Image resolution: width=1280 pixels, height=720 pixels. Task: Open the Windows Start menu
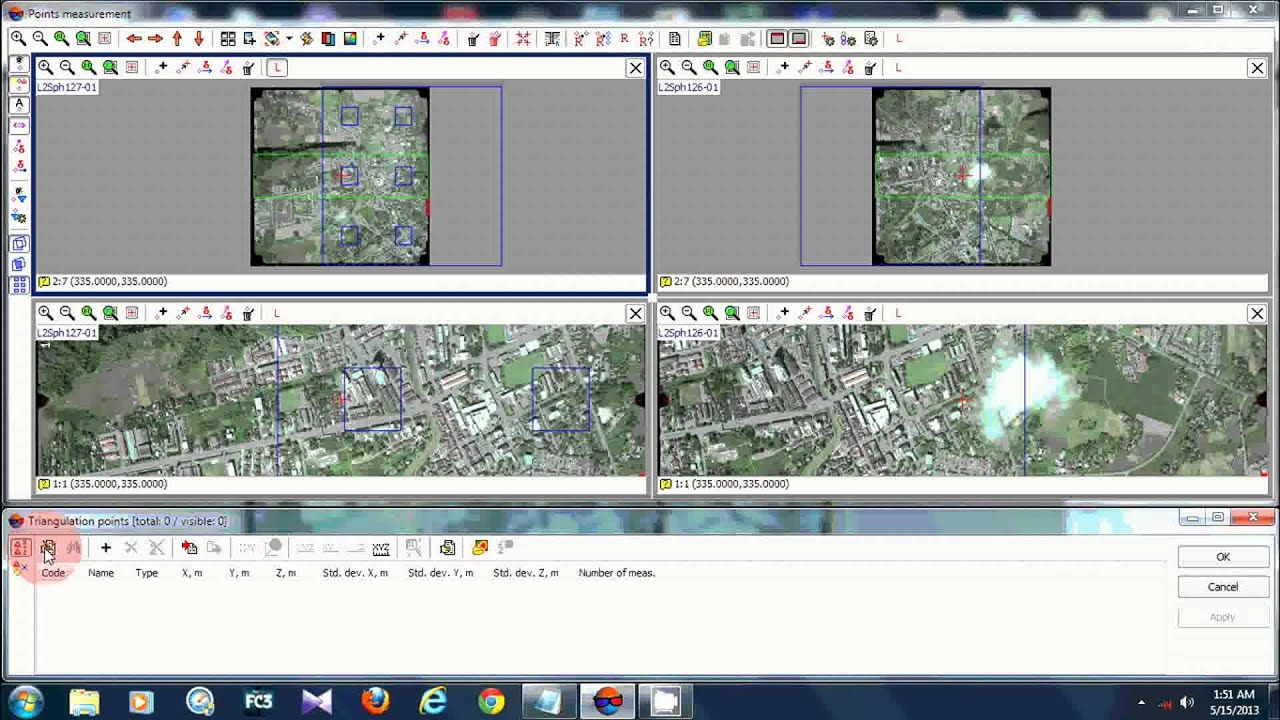(25, 701)
